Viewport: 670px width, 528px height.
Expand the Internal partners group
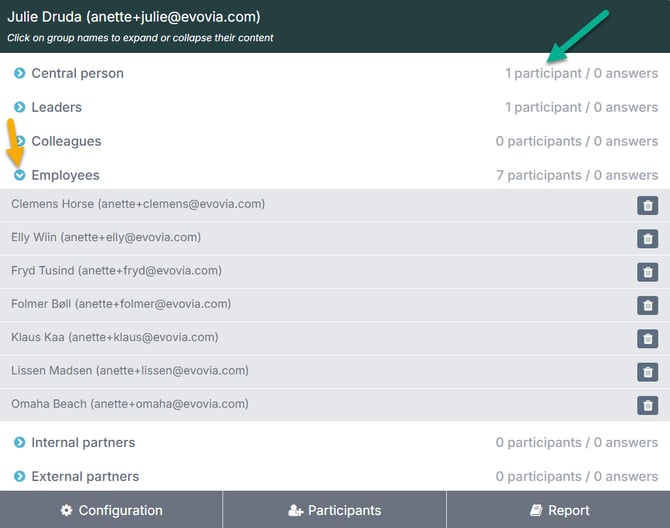pyautogui.click(x=19, y=442)
